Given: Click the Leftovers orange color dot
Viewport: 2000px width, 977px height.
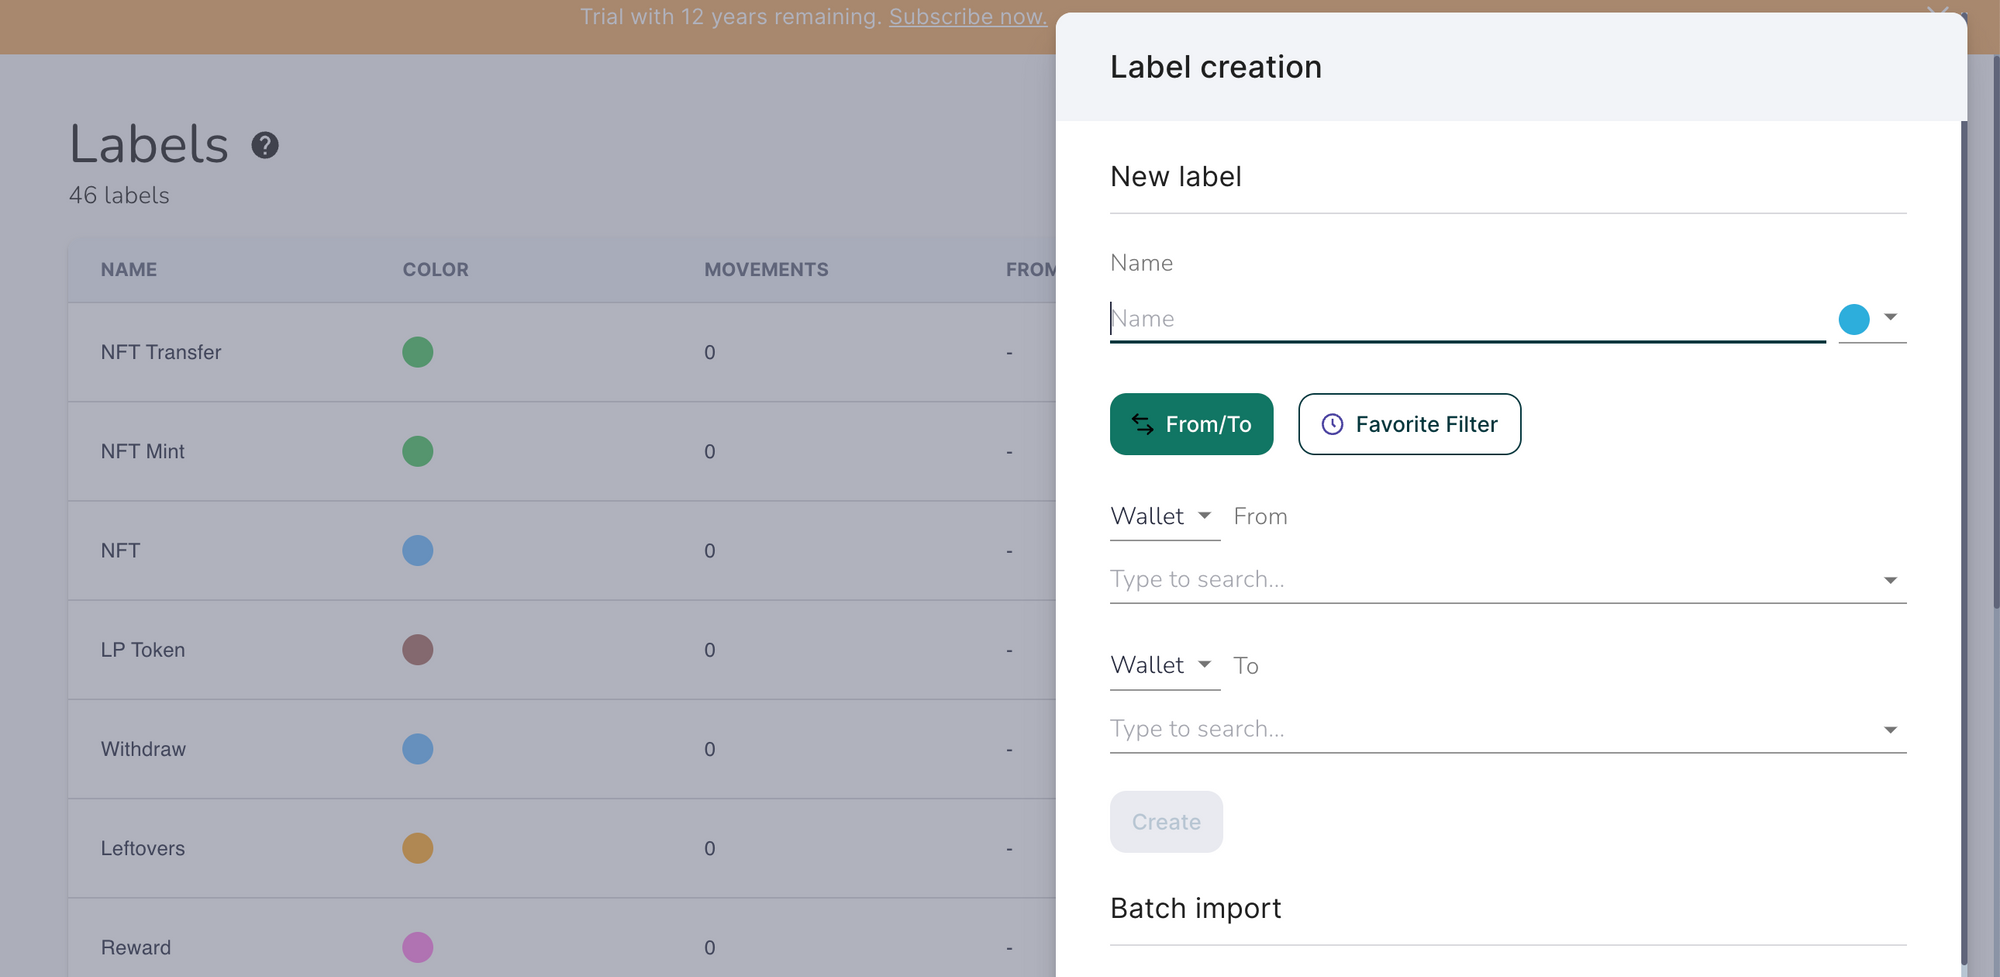Looking at the screenshot, I should point(417,848).
